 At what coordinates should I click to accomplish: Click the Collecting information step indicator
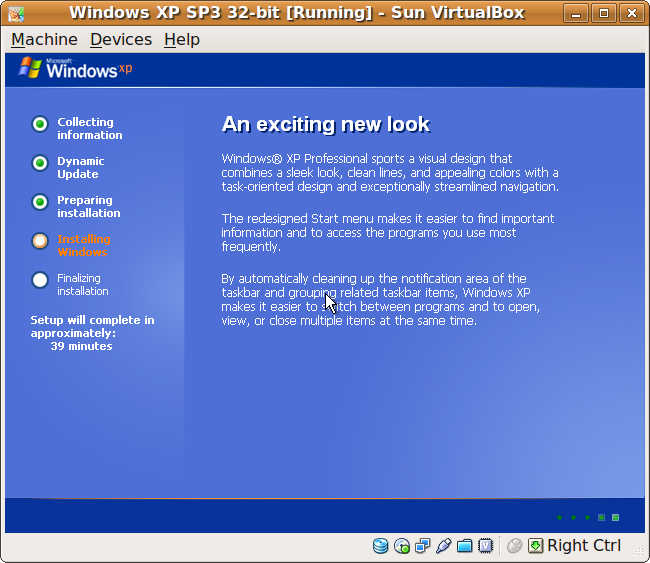point(40,124)
